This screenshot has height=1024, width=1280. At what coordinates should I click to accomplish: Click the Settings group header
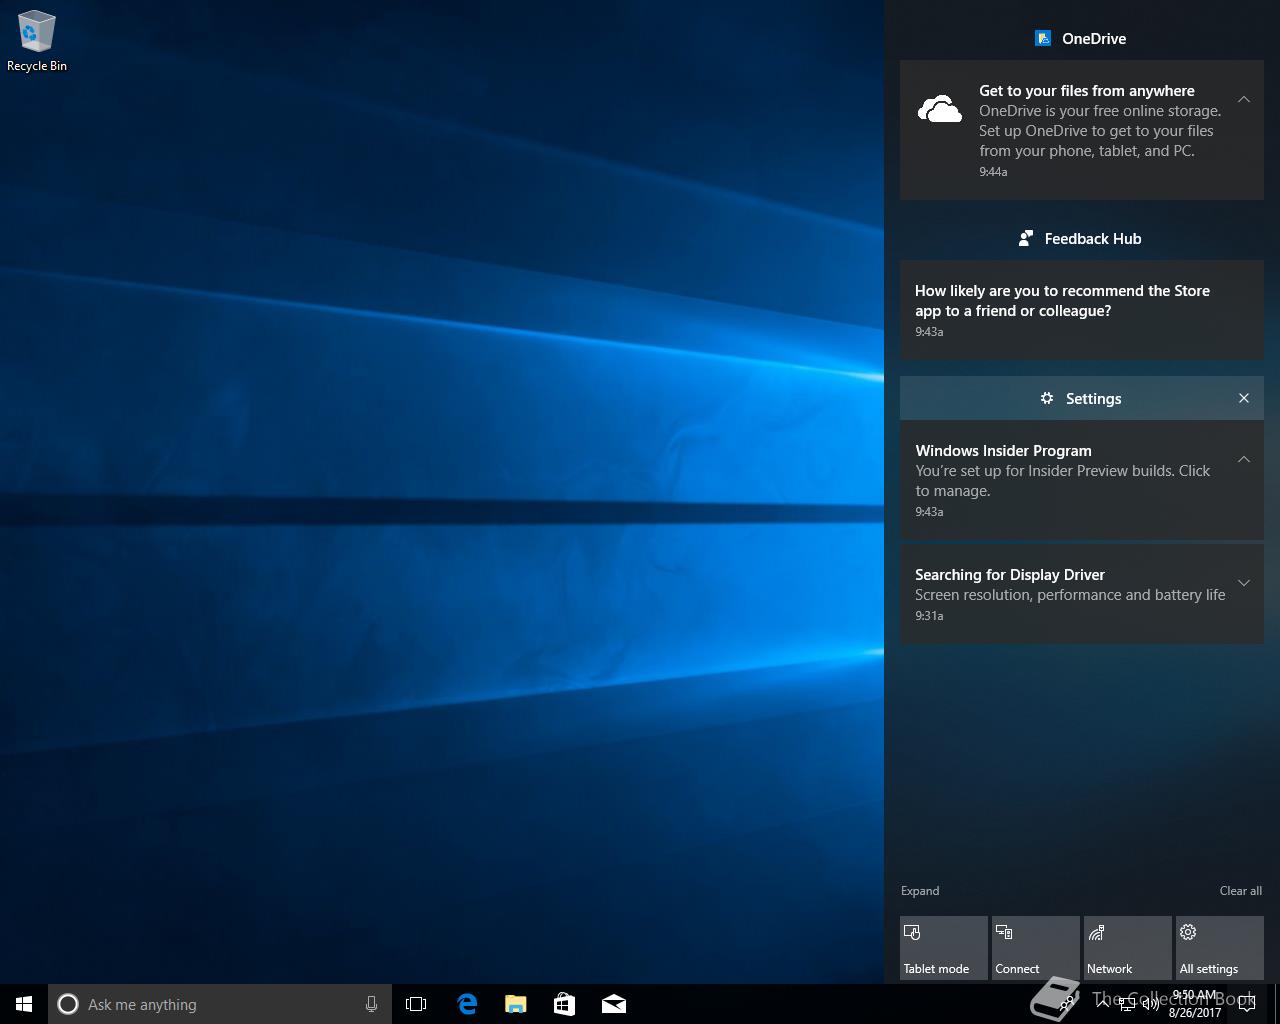pos(1081,398)
